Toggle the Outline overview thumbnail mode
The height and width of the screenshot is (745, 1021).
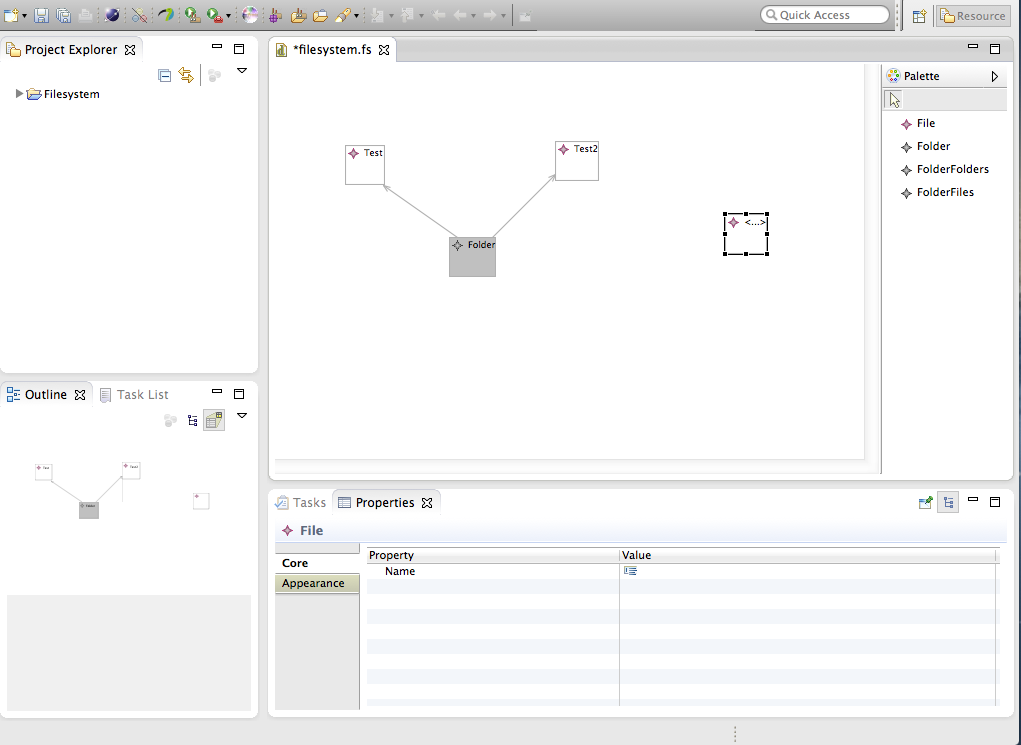click(214, 421)
